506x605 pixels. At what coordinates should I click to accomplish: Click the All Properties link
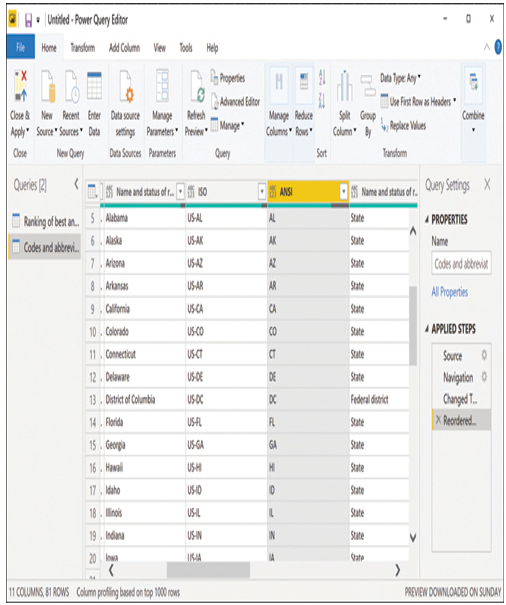tap(450, 292)
